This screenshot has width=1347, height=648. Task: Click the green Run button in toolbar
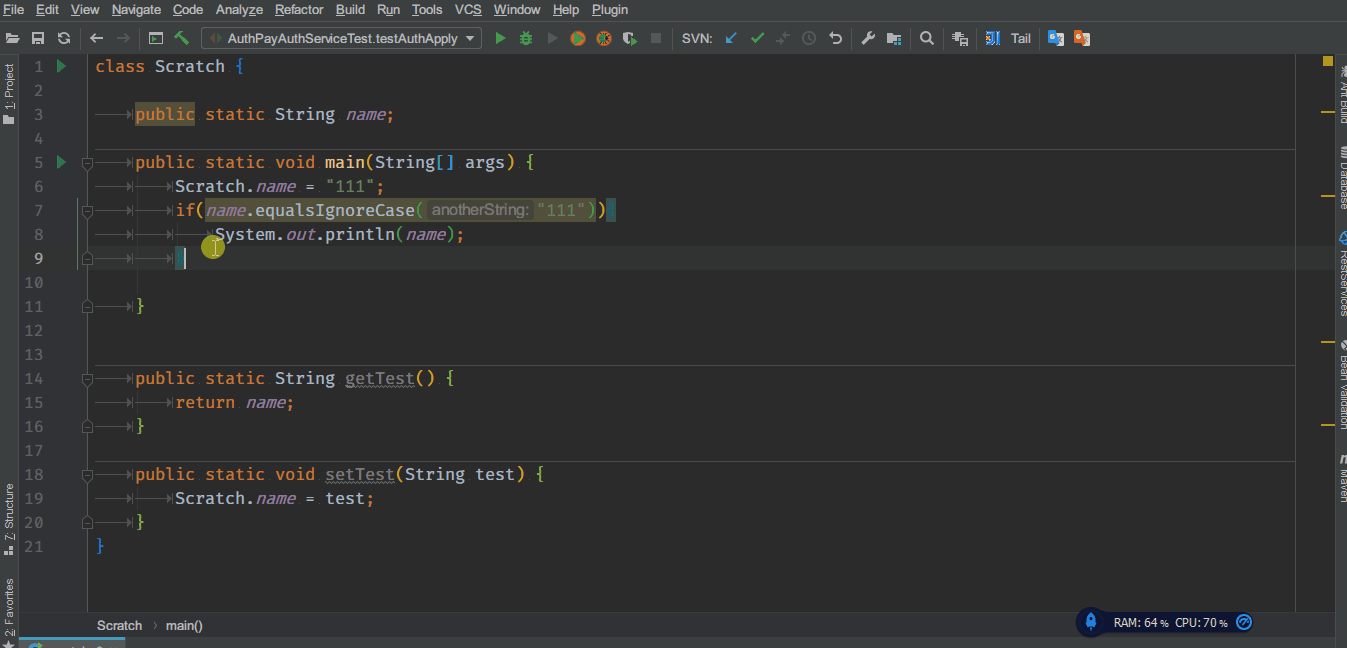(501, 38)
